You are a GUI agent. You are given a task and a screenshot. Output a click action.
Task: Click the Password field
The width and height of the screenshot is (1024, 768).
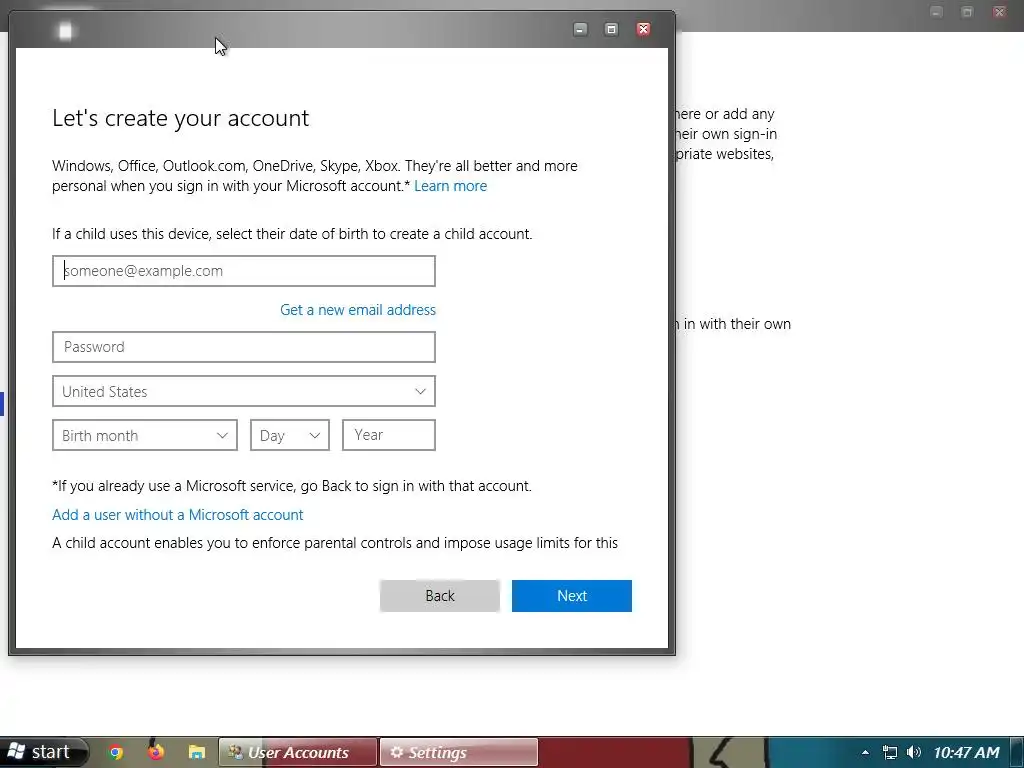(244, 347)
